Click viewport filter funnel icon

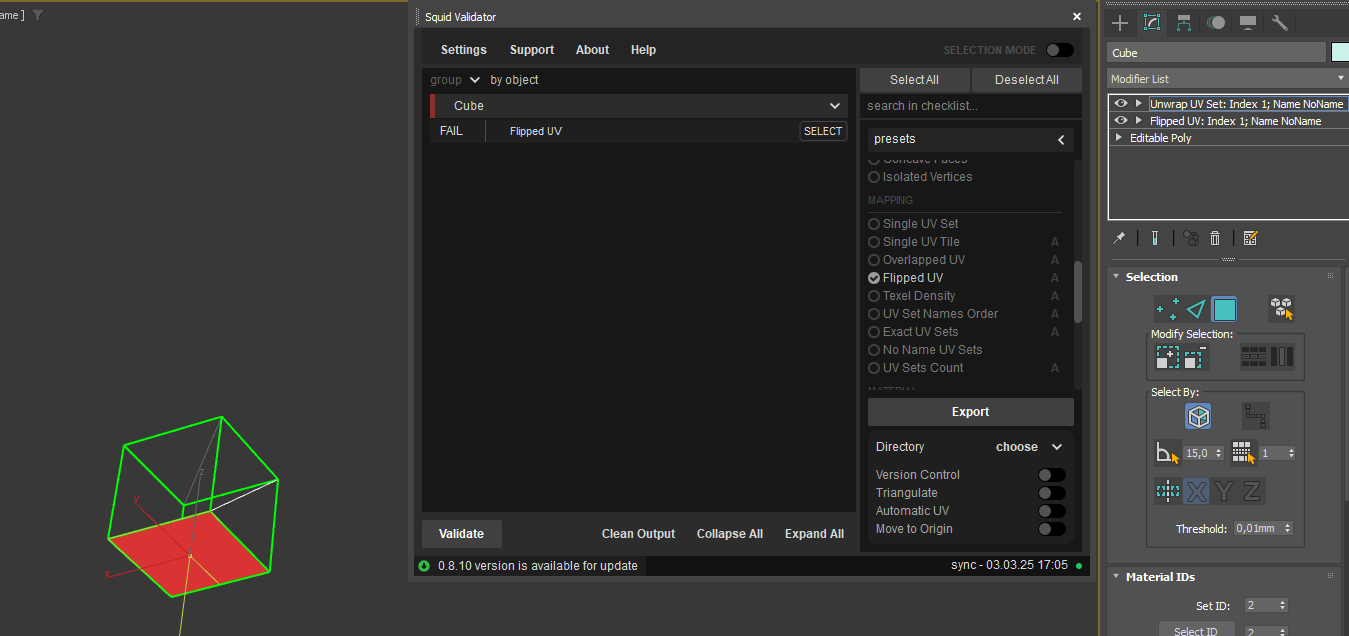point(38,15)
